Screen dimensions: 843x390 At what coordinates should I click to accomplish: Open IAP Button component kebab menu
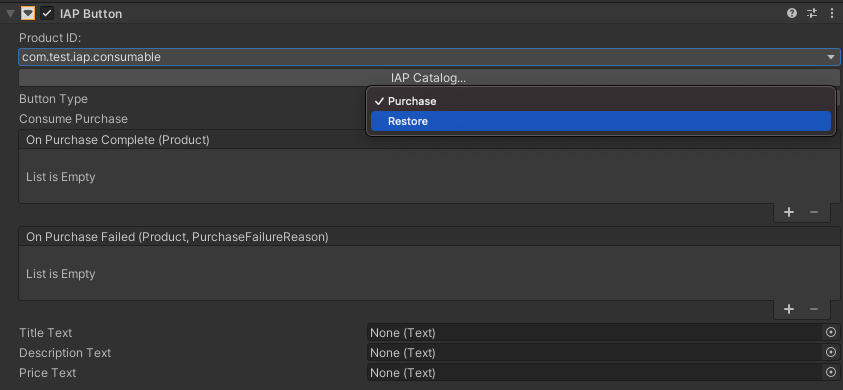tap(832, 13)
